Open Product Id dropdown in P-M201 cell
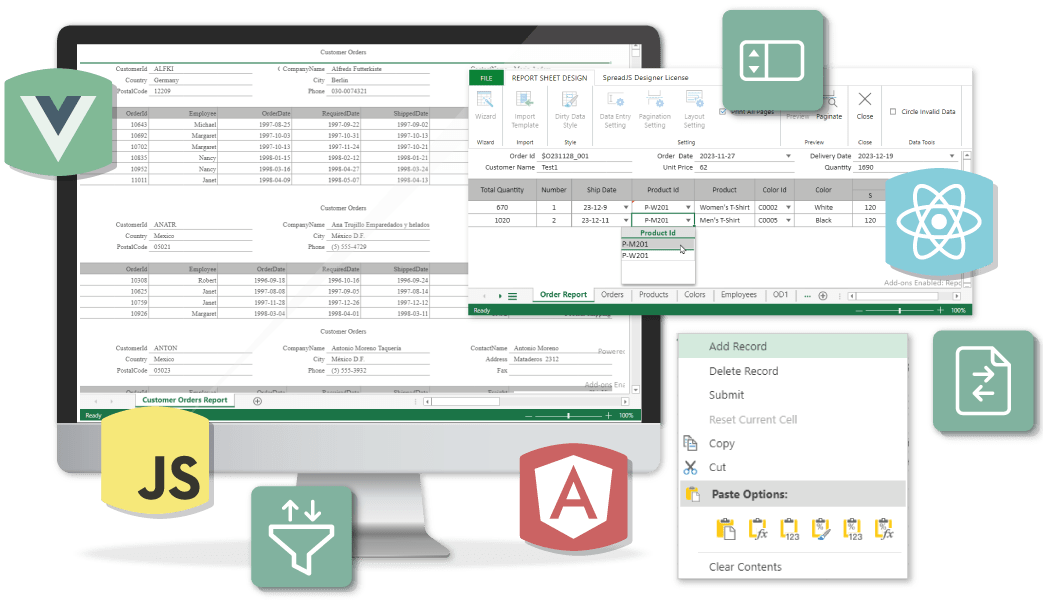1043x600 pixels. (688, 220)
